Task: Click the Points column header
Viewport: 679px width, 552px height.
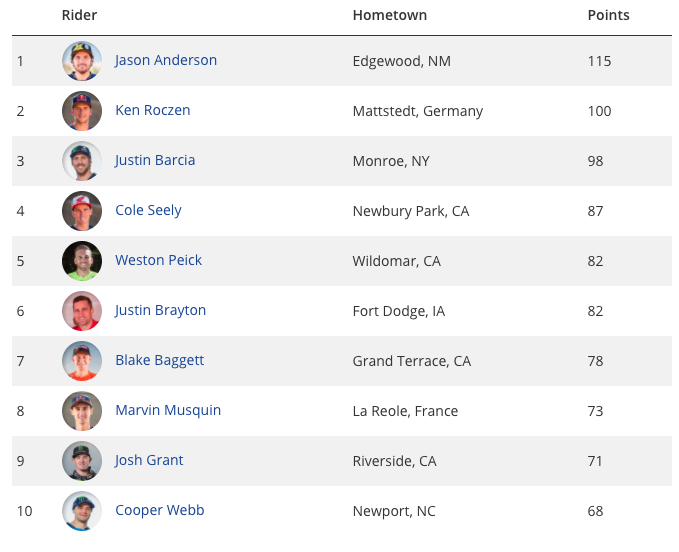Action: coord(608,15)
